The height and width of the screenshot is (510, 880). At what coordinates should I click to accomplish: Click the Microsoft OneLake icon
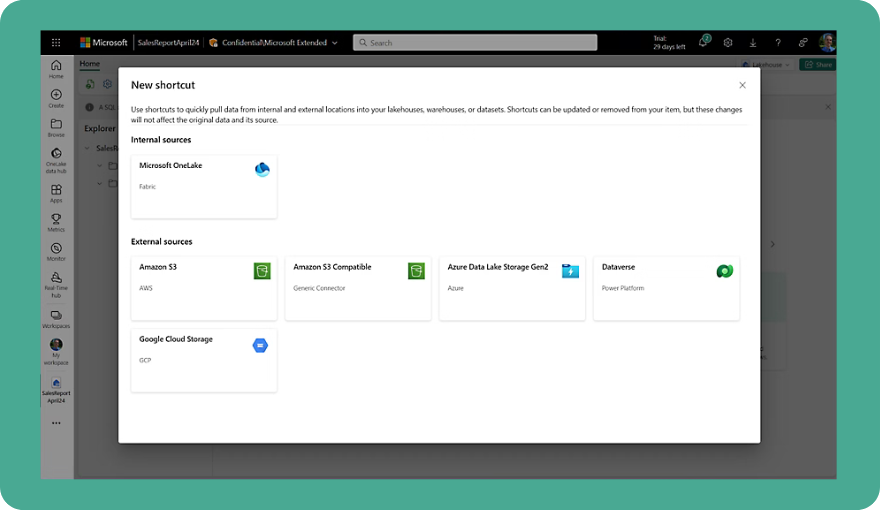pyautogui.click(x=262, y=169)
